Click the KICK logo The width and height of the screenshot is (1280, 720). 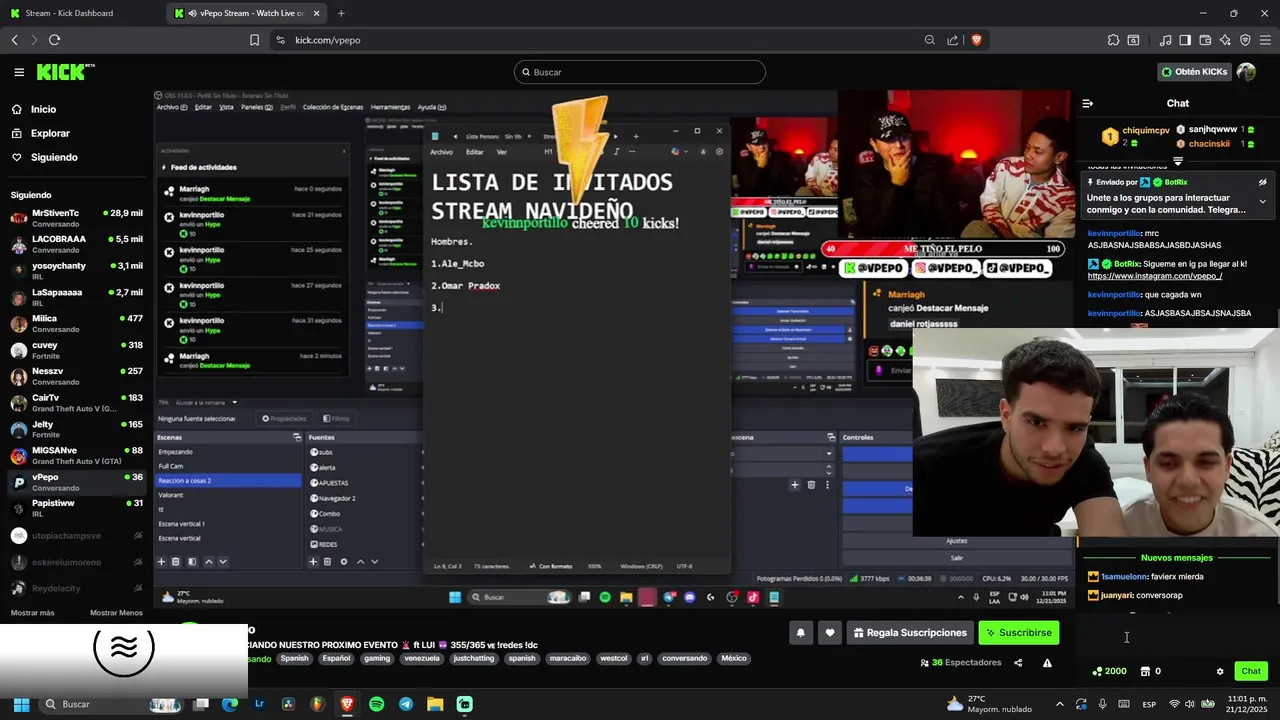coord(64,72)
